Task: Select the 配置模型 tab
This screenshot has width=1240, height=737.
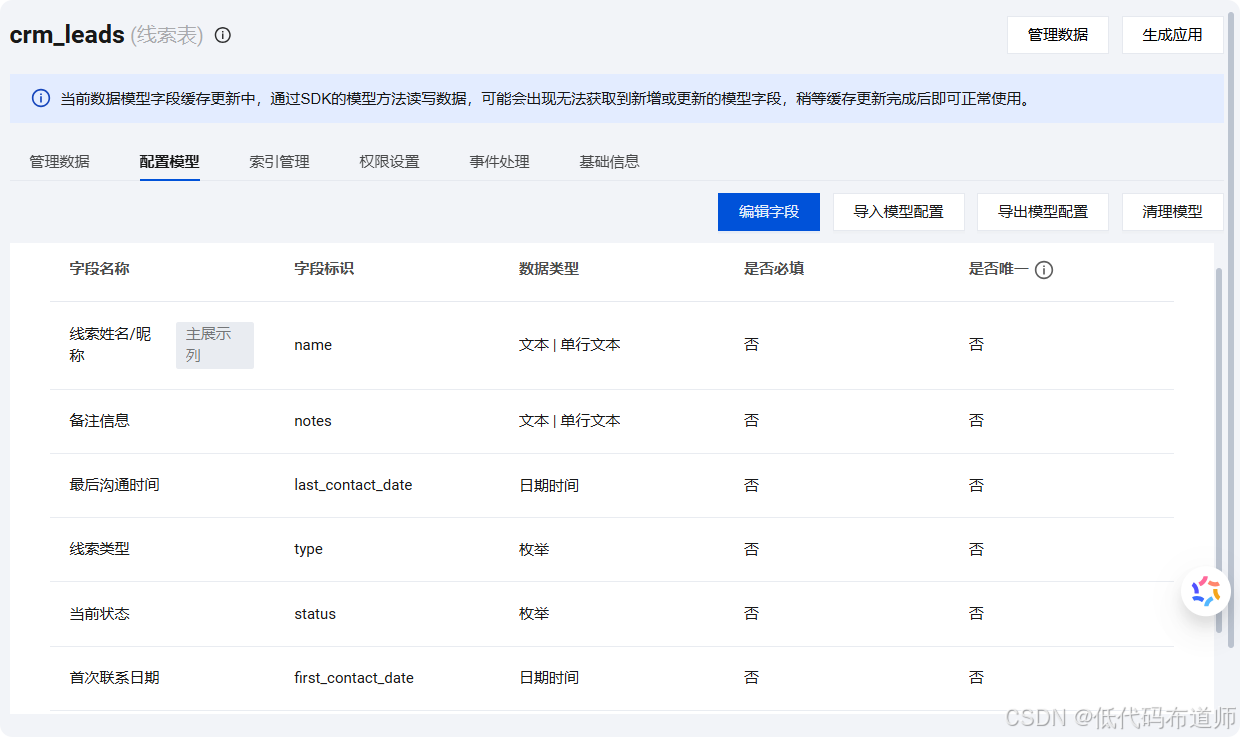Action: (x=170, y=161)
